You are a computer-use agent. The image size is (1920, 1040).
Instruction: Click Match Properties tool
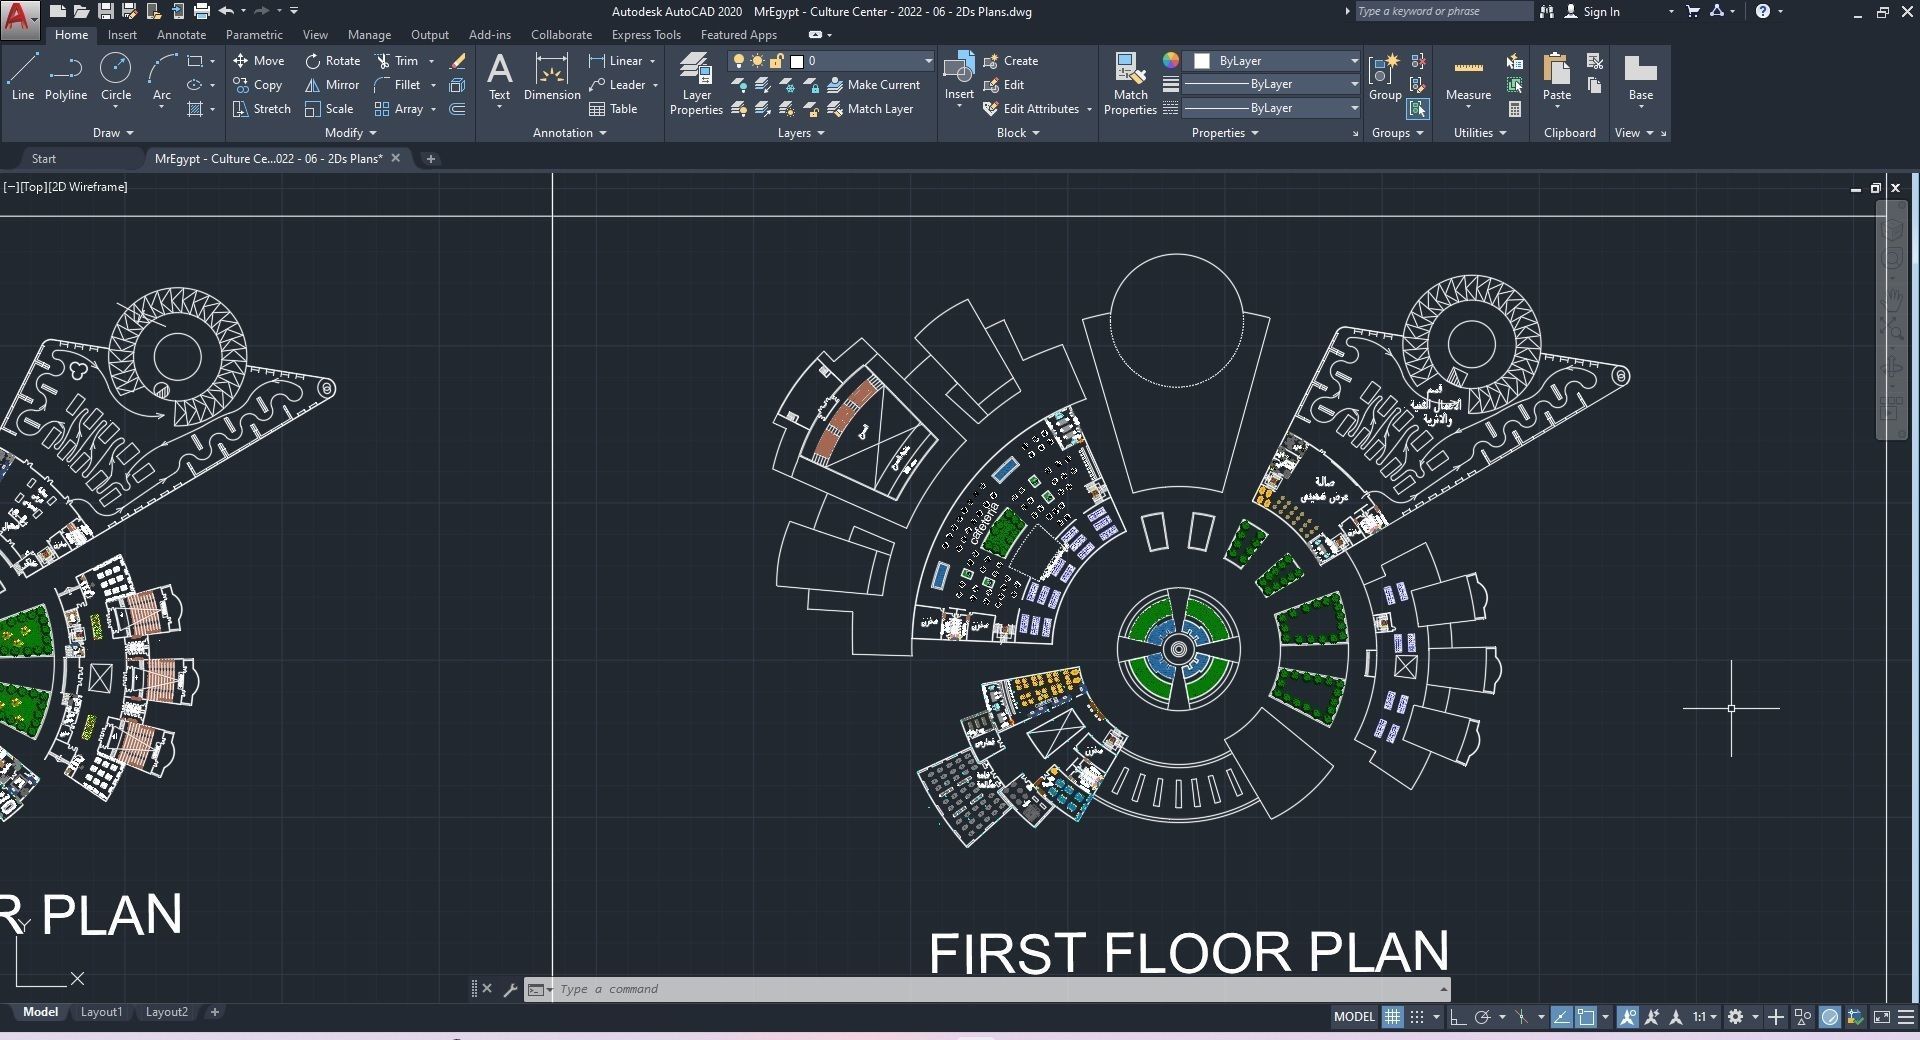(x=1130, y=84)
